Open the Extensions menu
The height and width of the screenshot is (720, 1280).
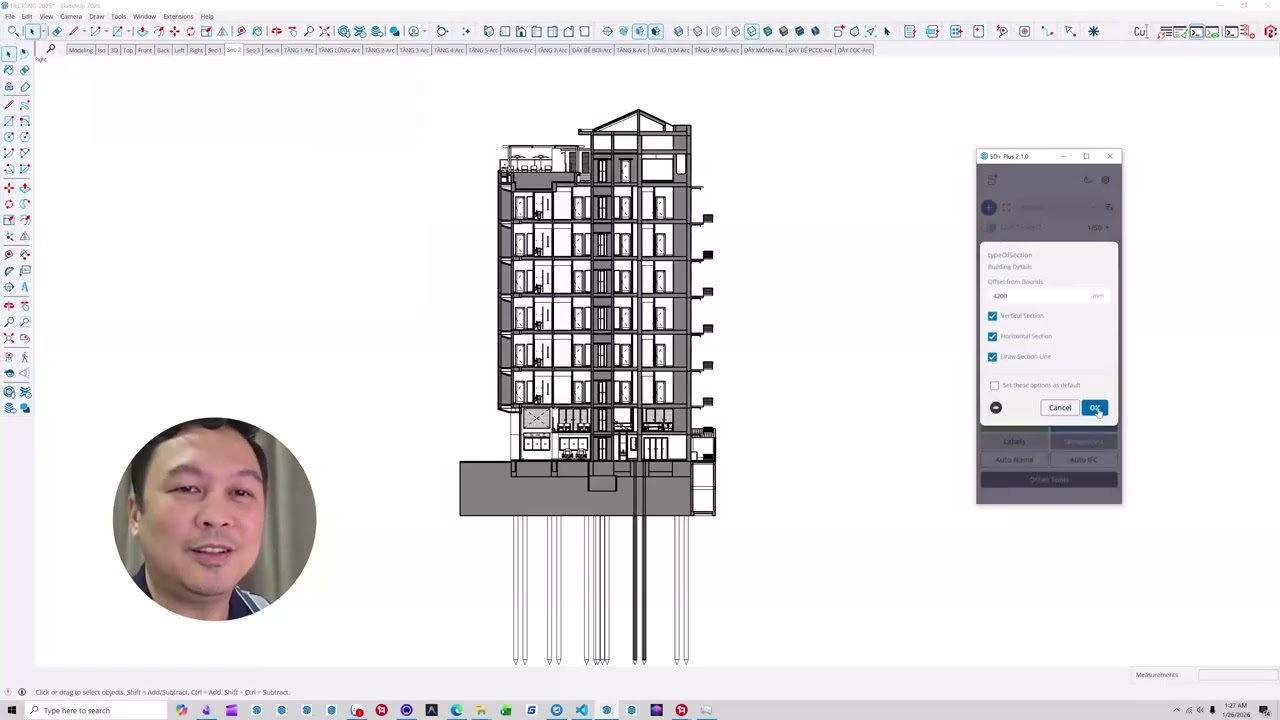point(178,16)
